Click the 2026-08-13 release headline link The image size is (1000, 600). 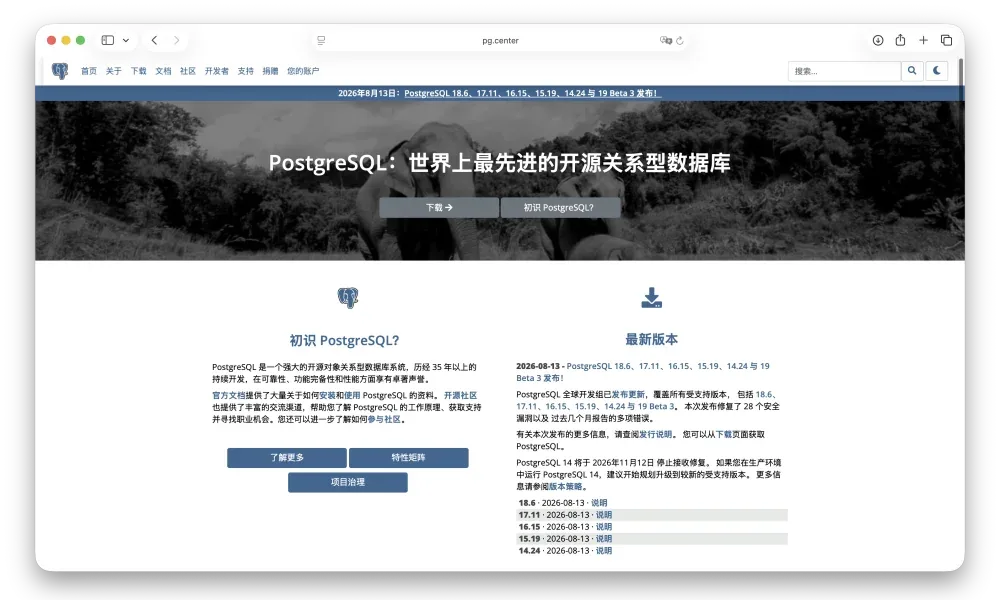click(x=643, y=372)
